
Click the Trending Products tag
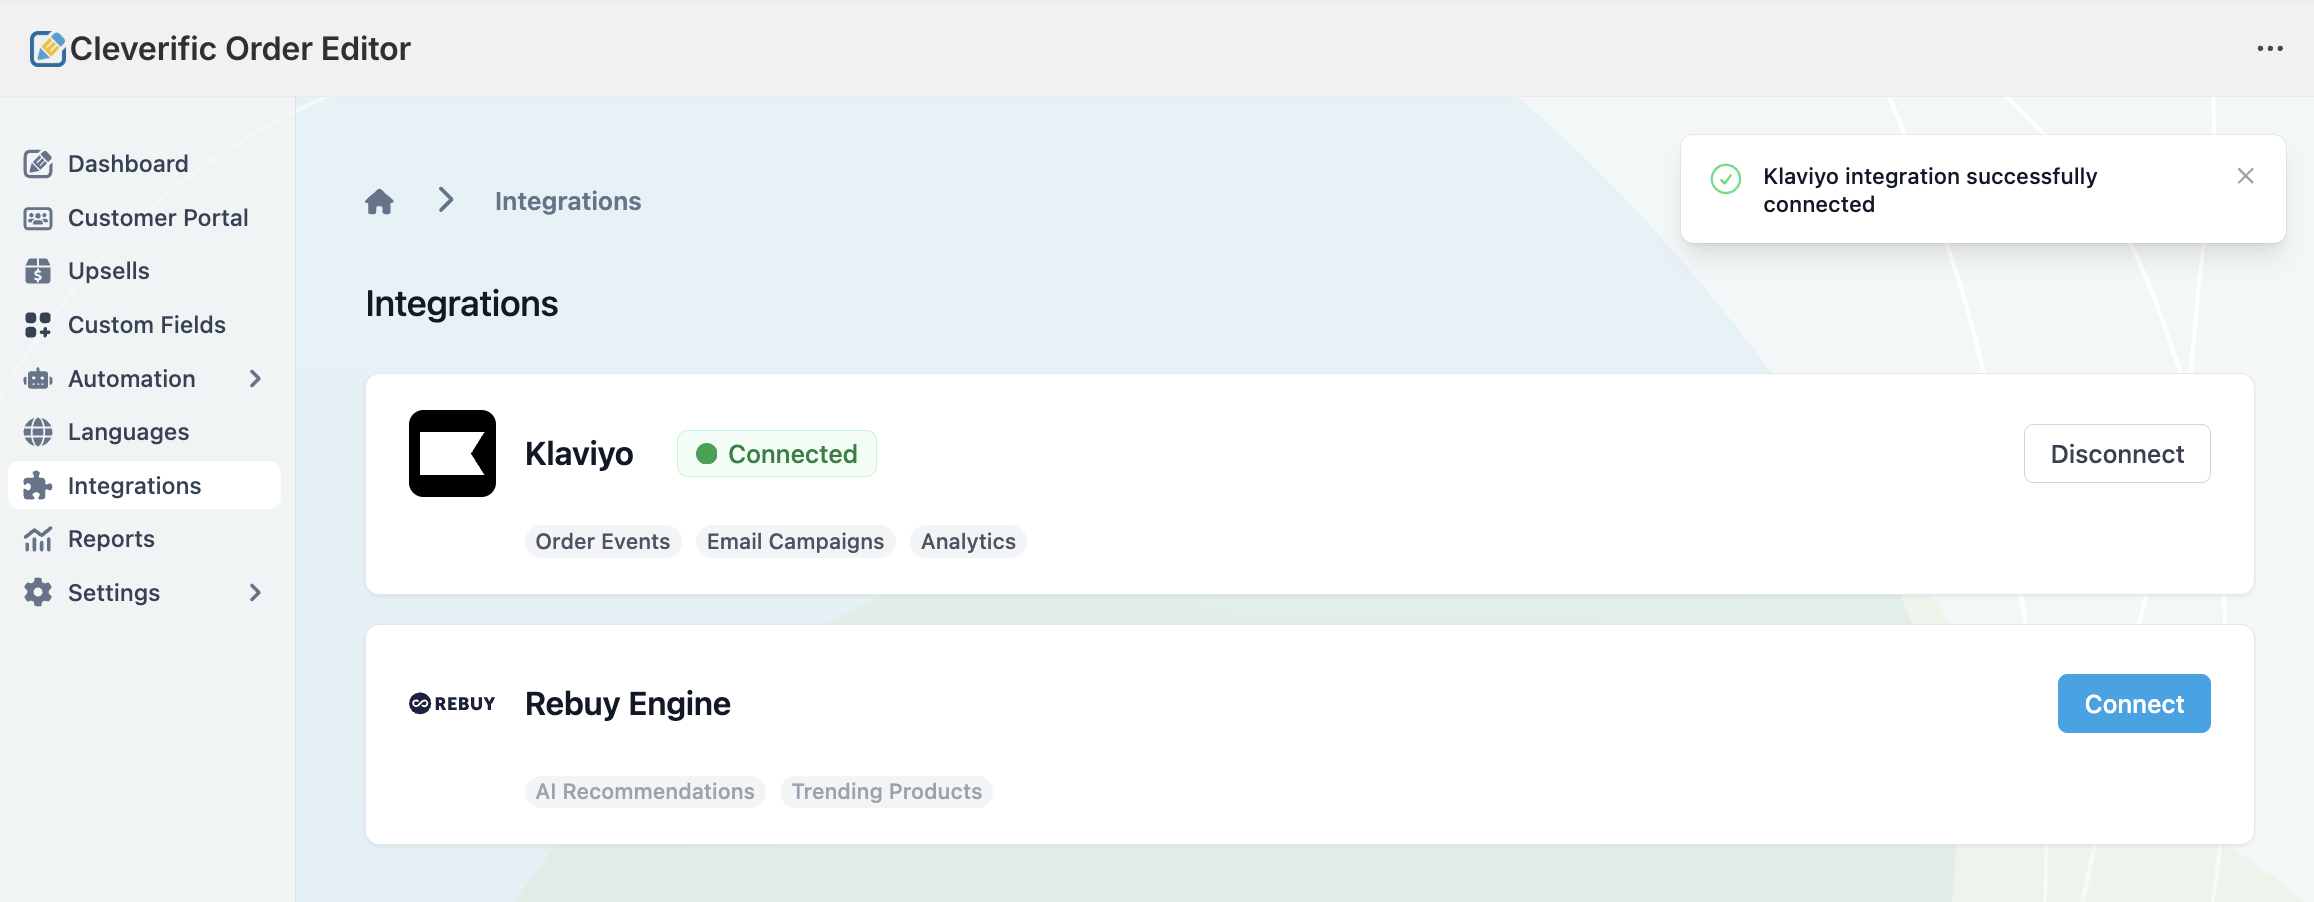[886, 791]
